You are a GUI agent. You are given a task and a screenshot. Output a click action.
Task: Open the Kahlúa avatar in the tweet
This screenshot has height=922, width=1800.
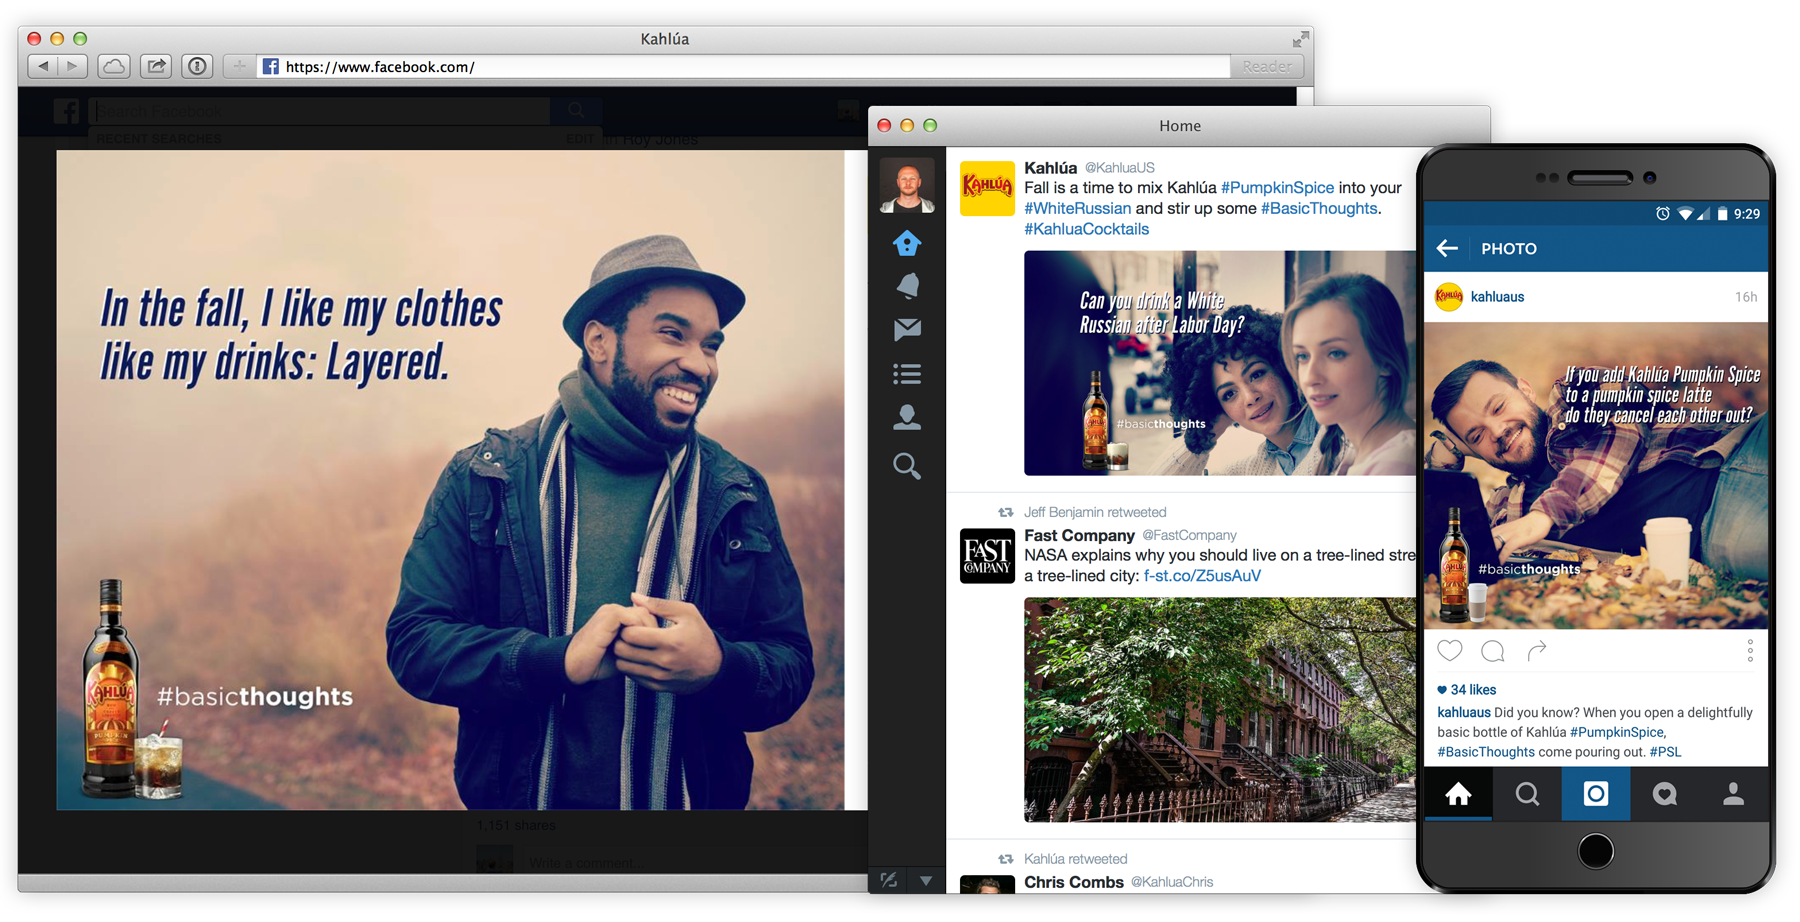(x=987, y=187)
